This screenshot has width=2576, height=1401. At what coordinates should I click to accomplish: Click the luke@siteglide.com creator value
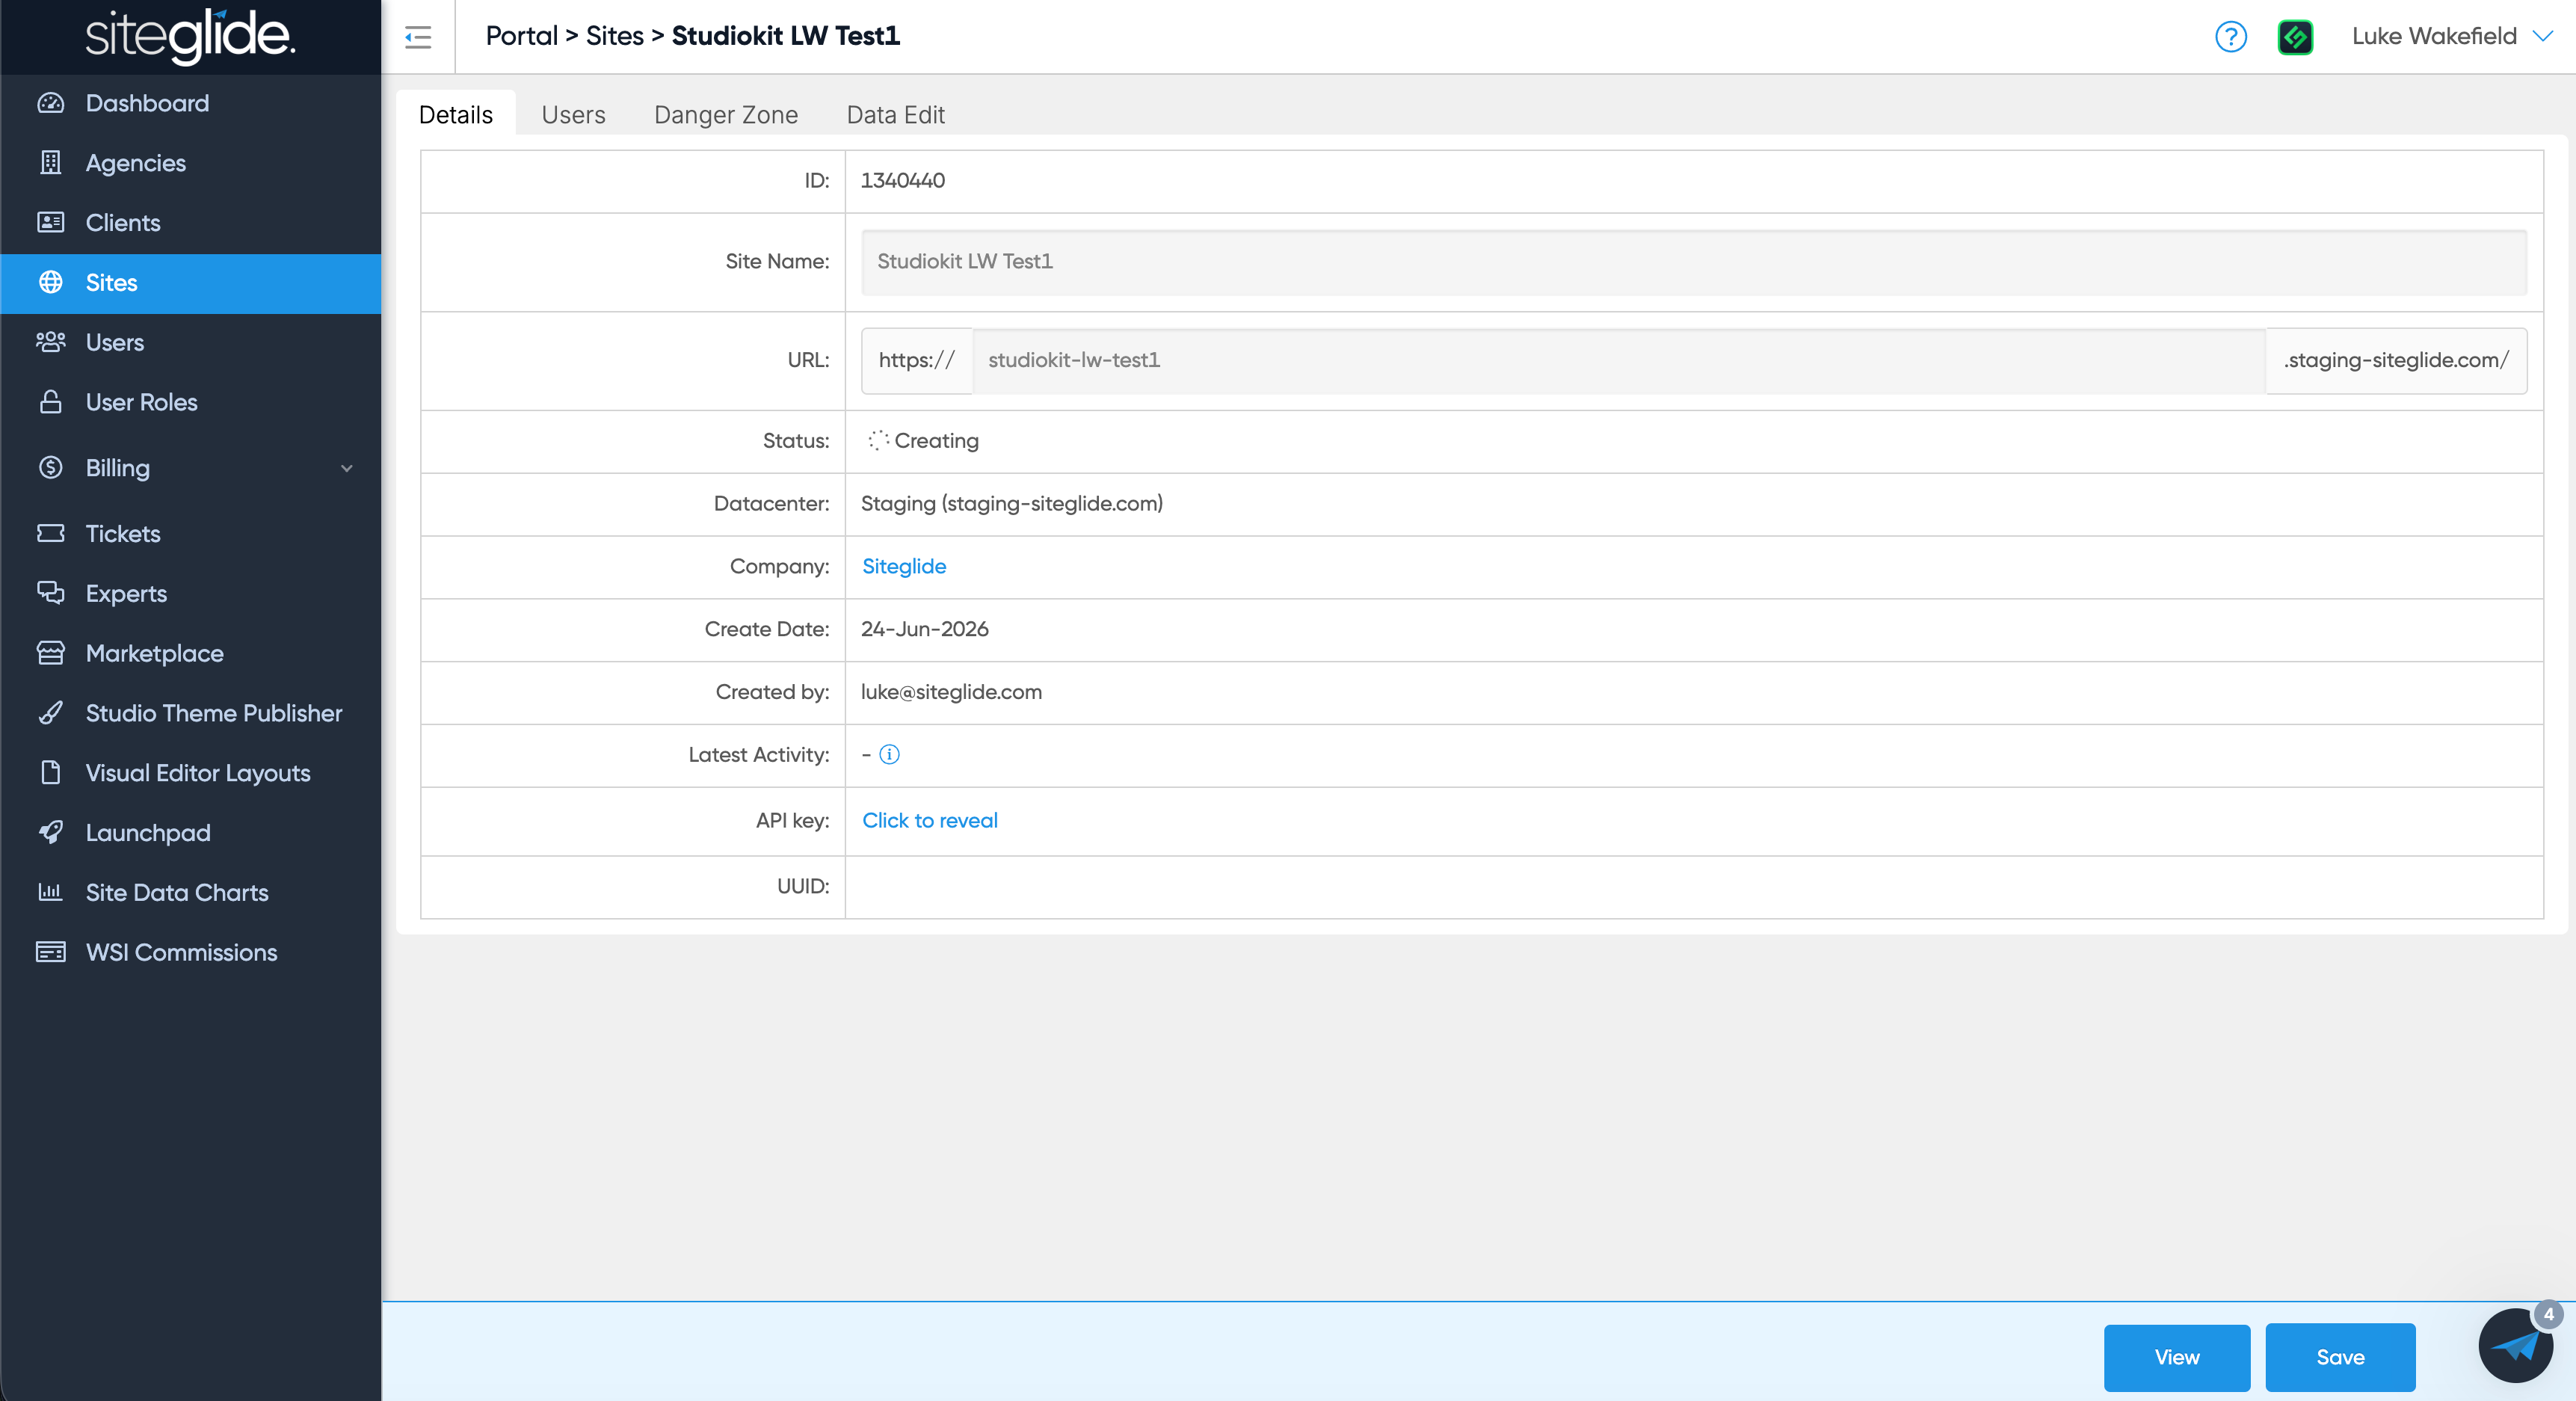pyautogui.click(x=951, y=692)
